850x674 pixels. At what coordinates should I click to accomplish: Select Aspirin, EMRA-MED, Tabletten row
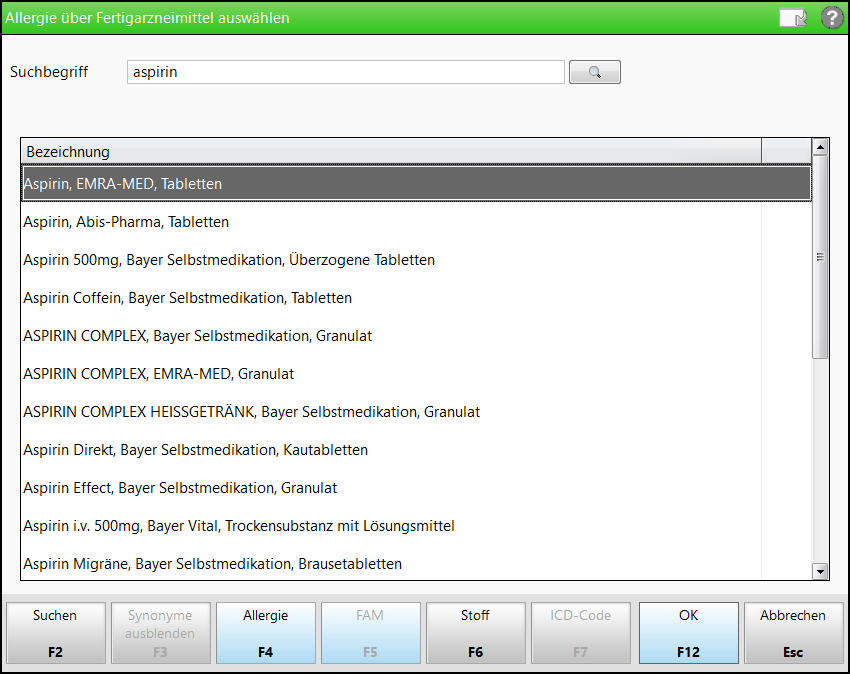(x=416, y=184)
